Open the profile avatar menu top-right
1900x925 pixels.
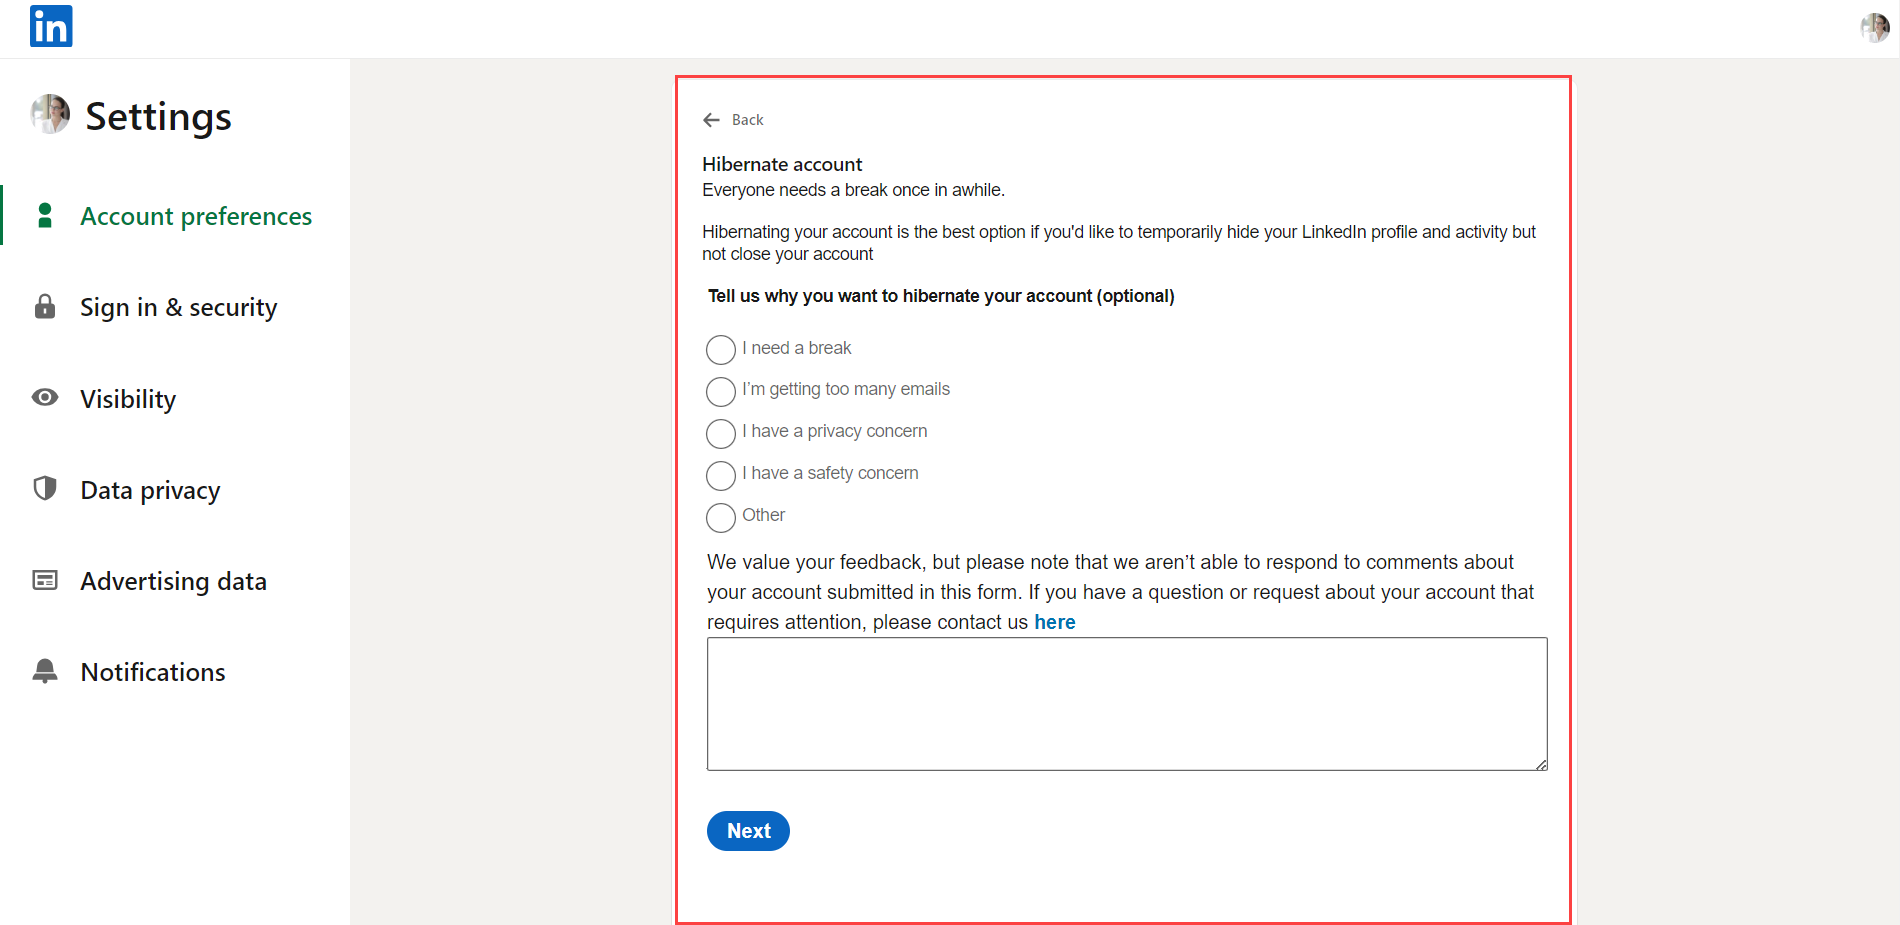click(x=1872, y=27)
